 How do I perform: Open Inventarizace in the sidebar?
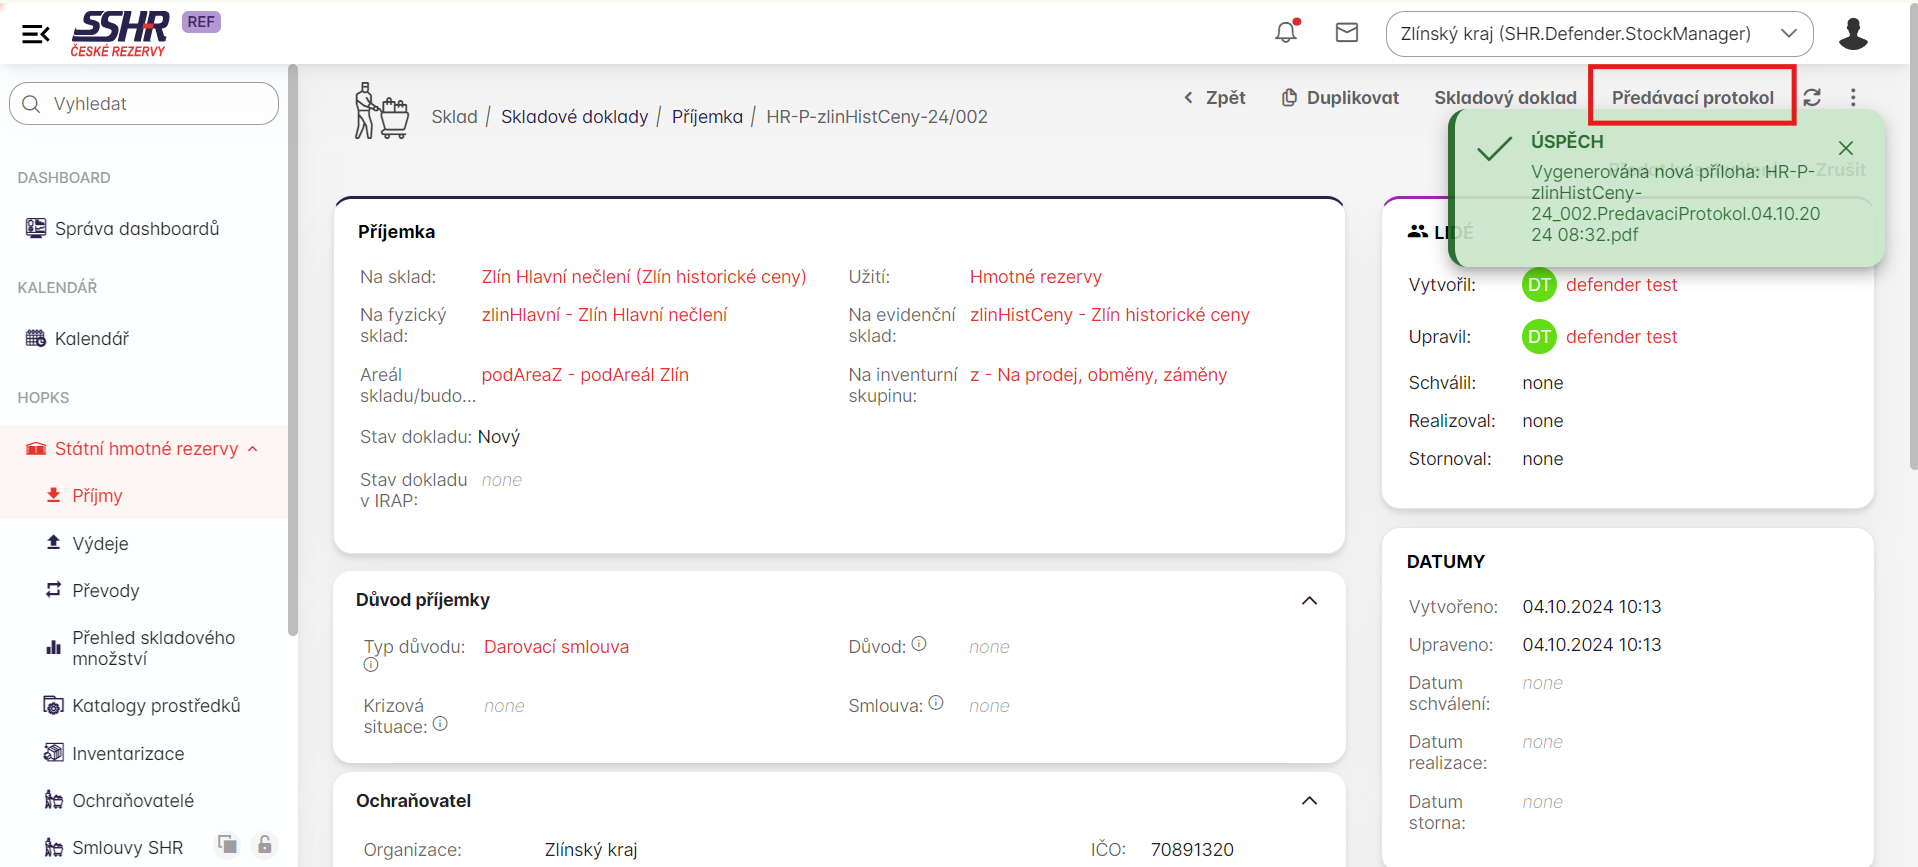(x=127, y=753)
